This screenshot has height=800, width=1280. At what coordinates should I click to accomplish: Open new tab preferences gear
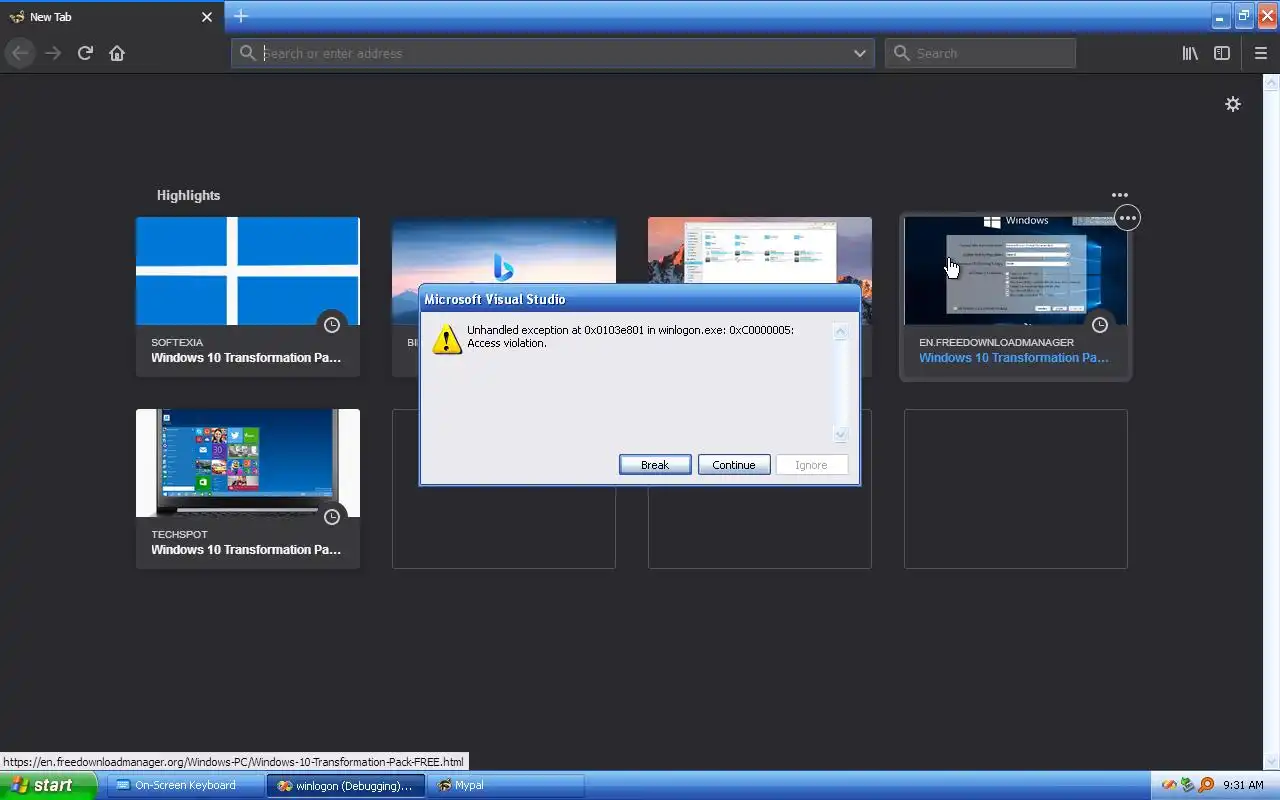pyautogui.click(x=1233, y=104)
